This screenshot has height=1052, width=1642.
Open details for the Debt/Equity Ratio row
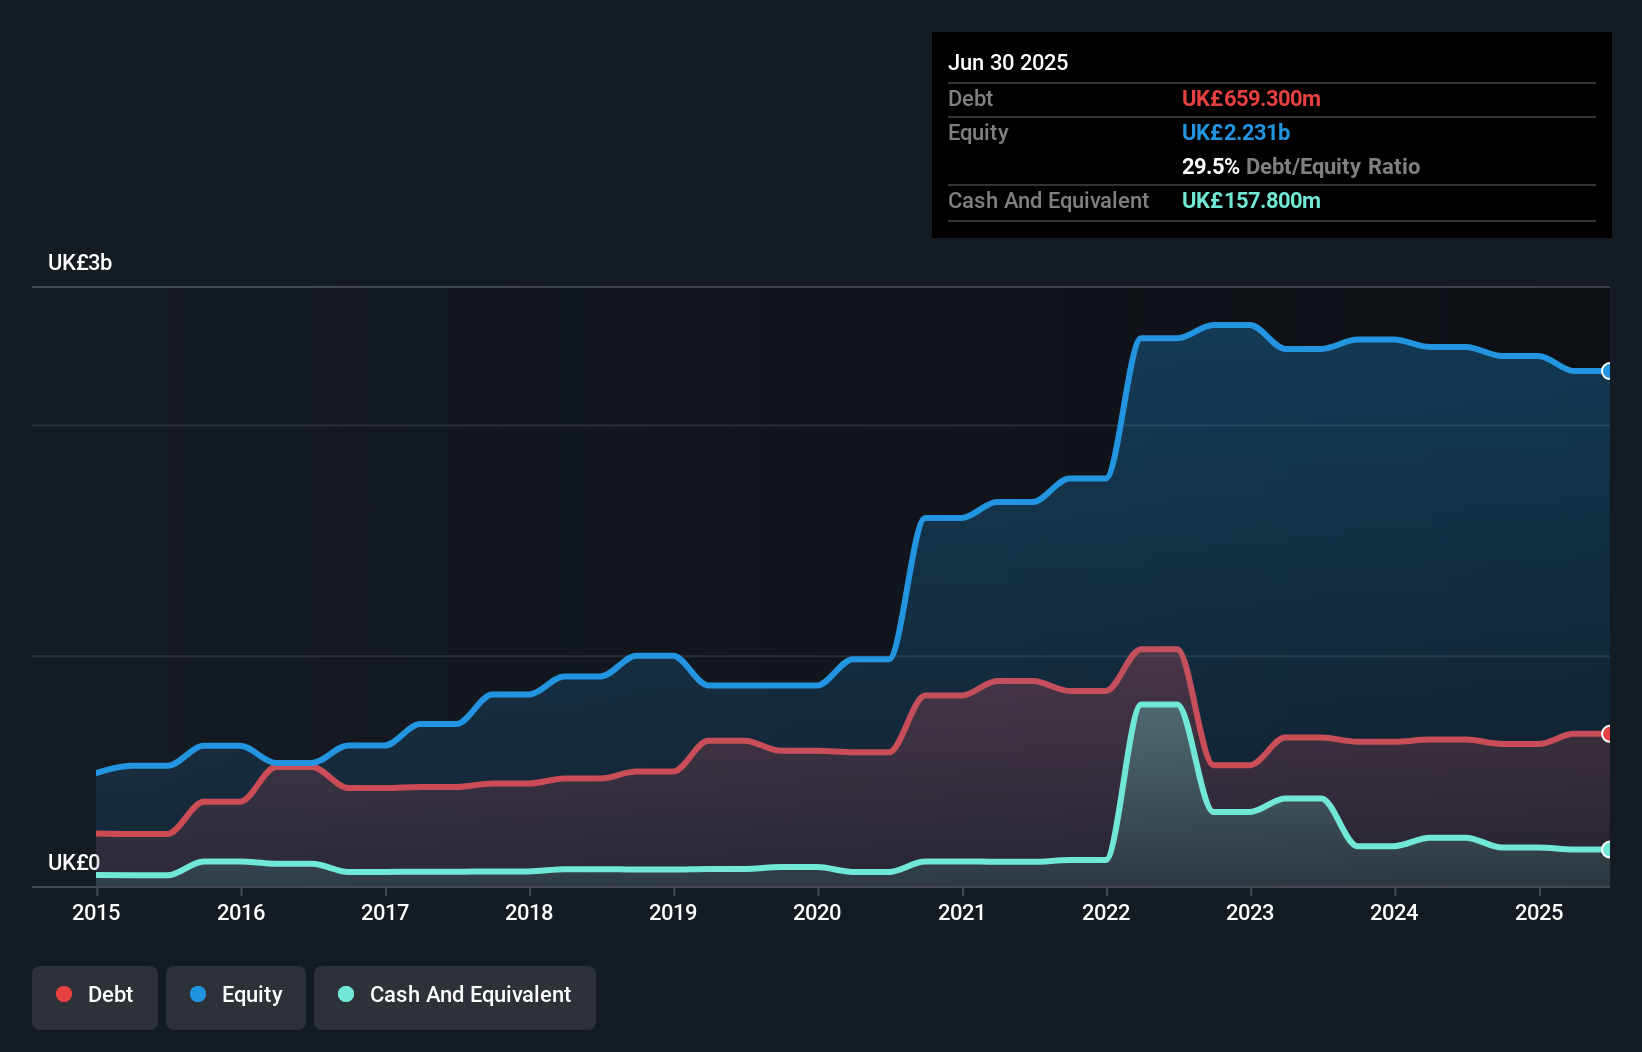(x=1302, y=166)
